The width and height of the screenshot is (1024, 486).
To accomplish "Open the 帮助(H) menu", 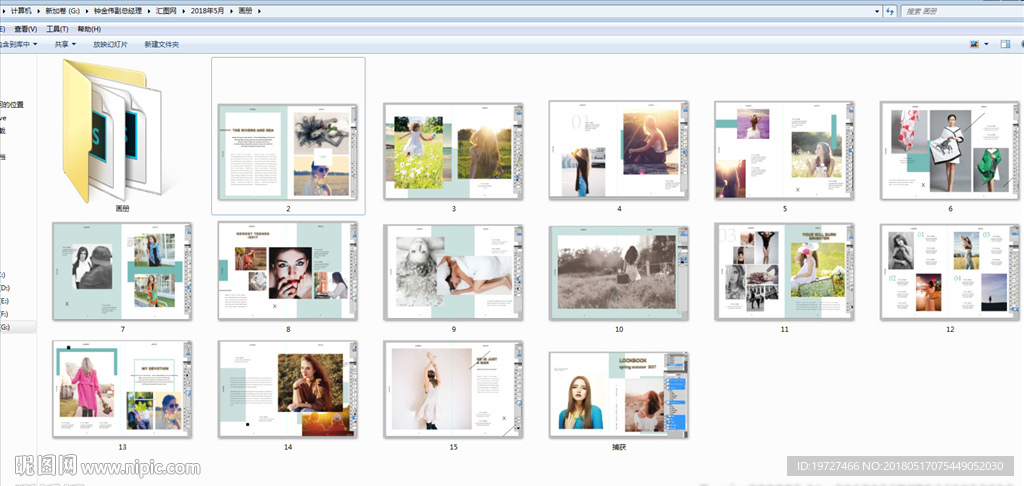I will (89, 29).
